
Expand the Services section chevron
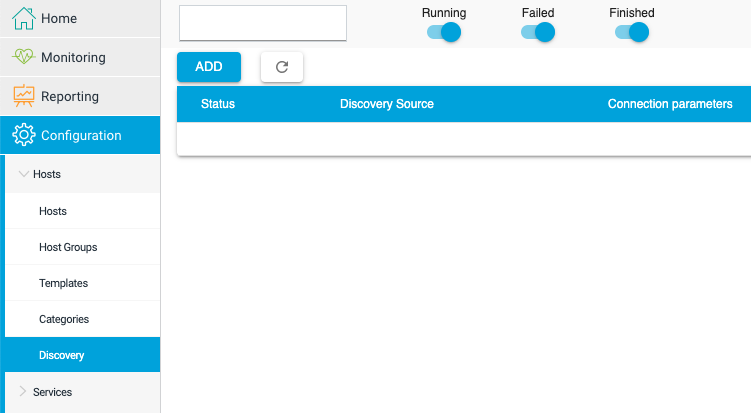[23, 391]
